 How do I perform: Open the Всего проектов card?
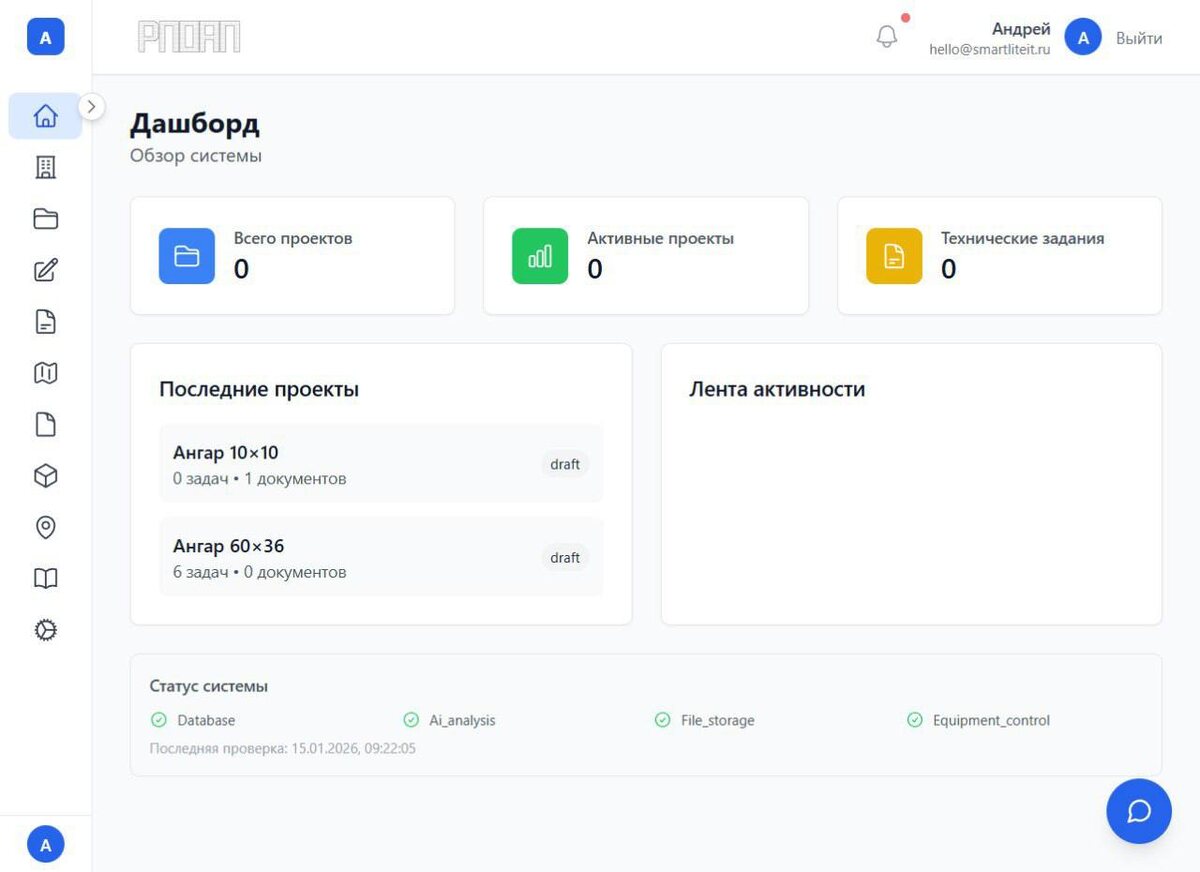pyautogui.click(x=292, y=256)
